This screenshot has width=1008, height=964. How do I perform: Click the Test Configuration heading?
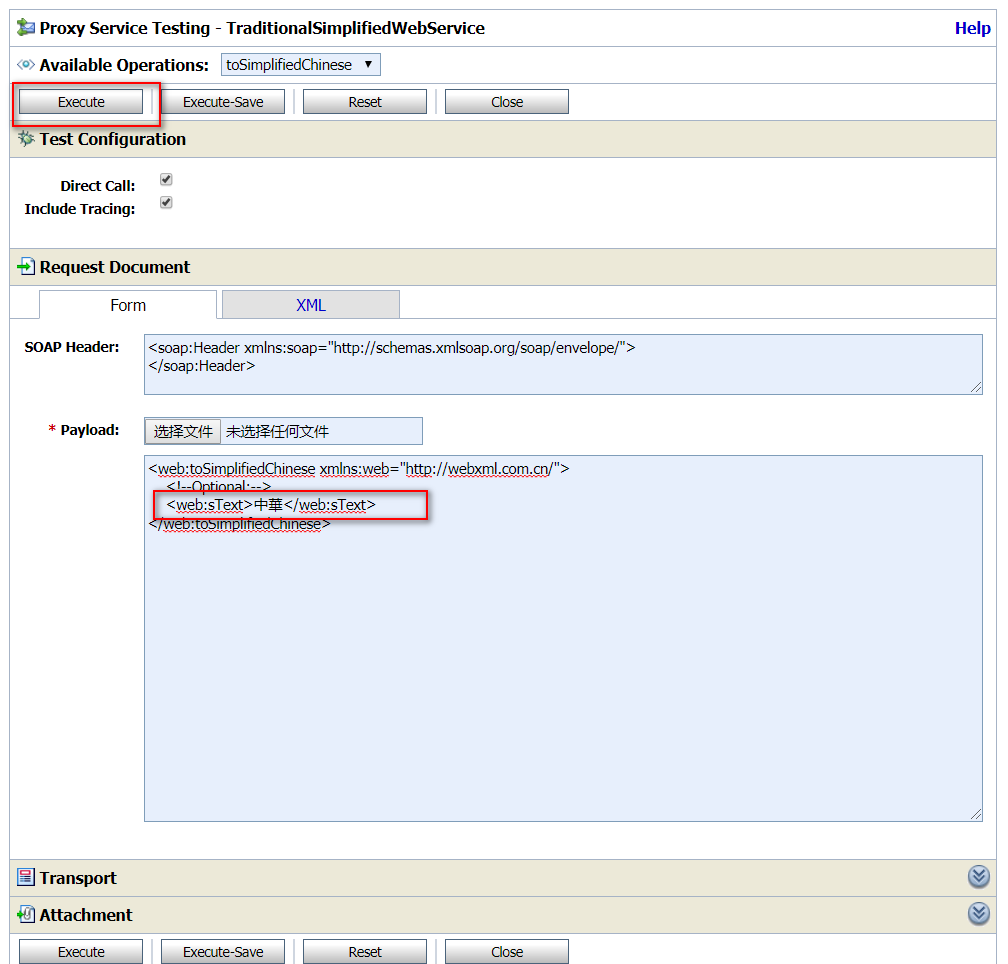pos(112,139)
